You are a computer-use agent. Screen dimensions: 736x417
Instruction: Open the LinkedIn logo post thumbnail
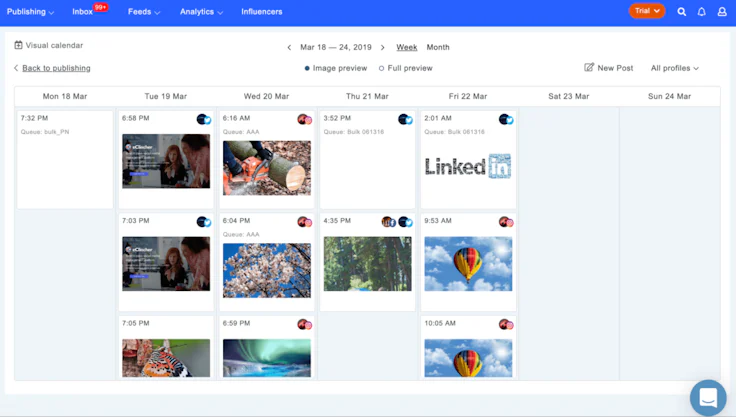pos(468,166)
